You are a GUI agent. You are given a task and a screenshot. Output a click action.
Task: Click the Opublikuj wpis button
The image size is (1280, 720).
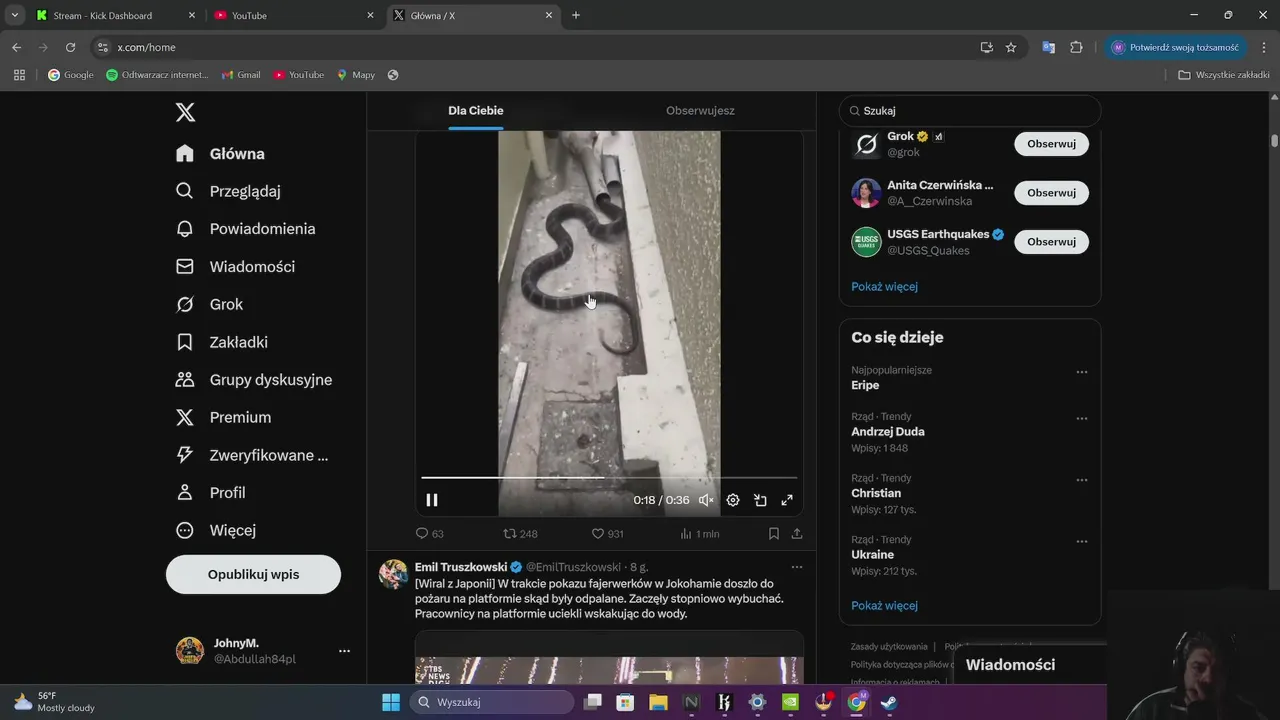click(253, 575)
